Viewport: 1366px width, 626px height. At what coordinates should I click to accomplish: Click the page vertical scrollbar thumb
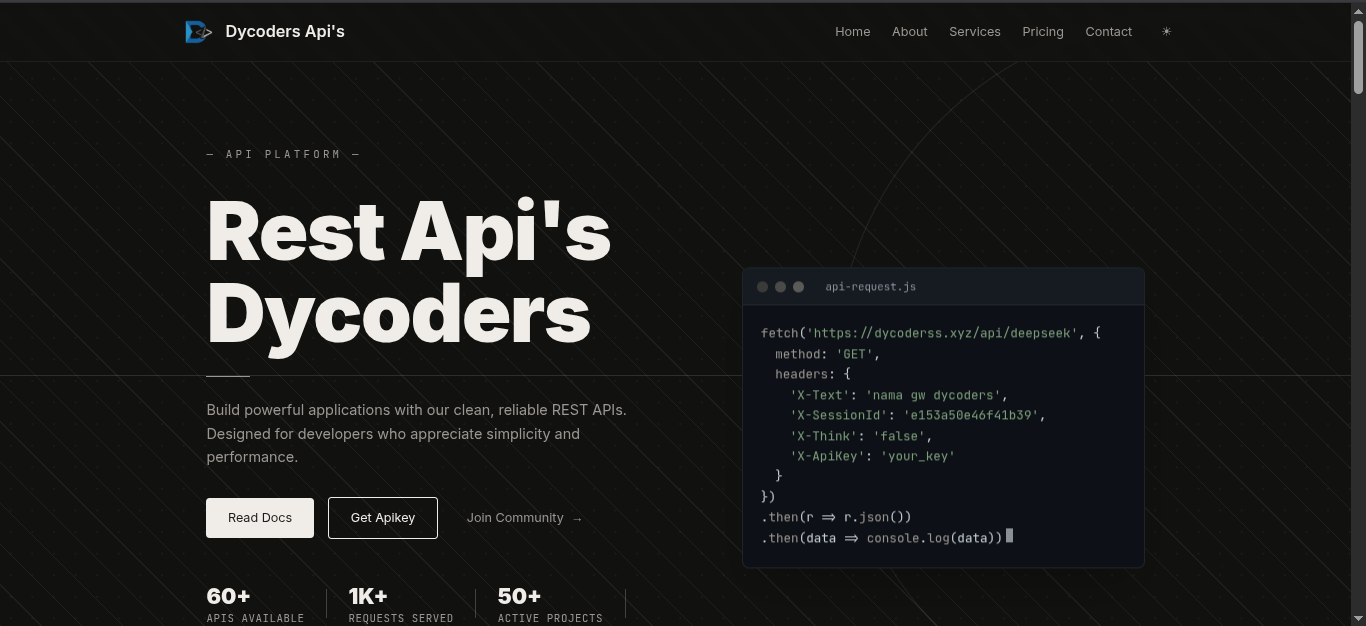(x=1358, y=57)
